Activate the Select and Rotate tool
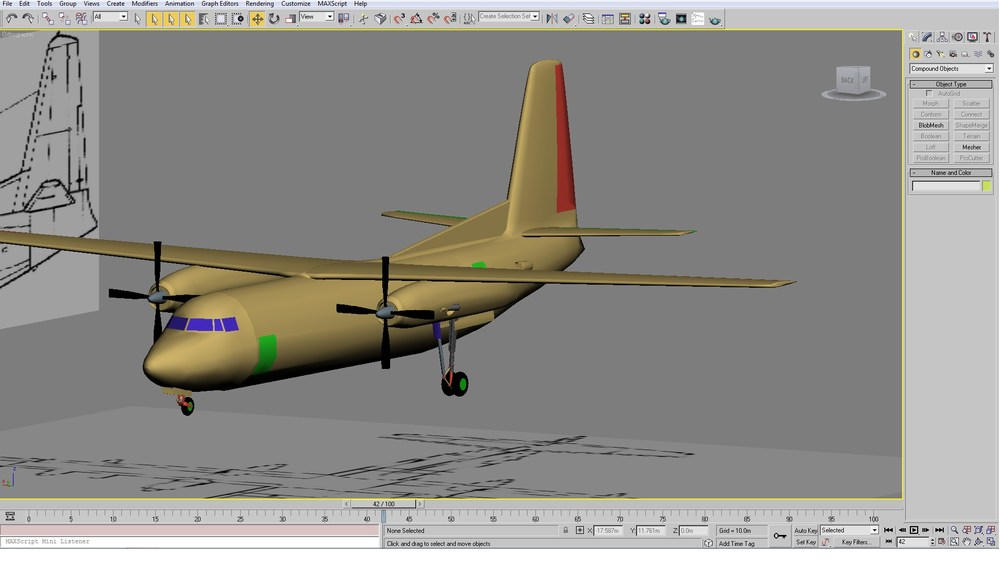This screenshot has width=1000, height=562. click(274, 18)
